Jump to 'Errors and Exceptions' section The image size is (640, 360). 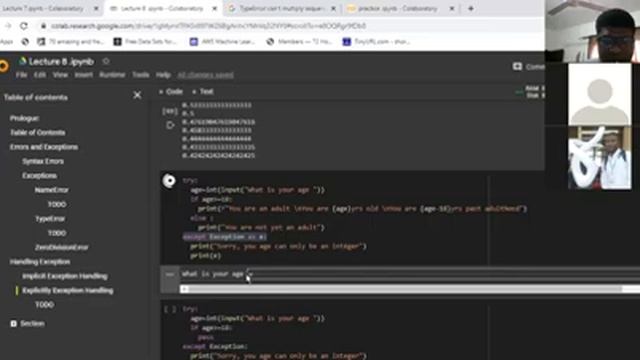(44, 147)
